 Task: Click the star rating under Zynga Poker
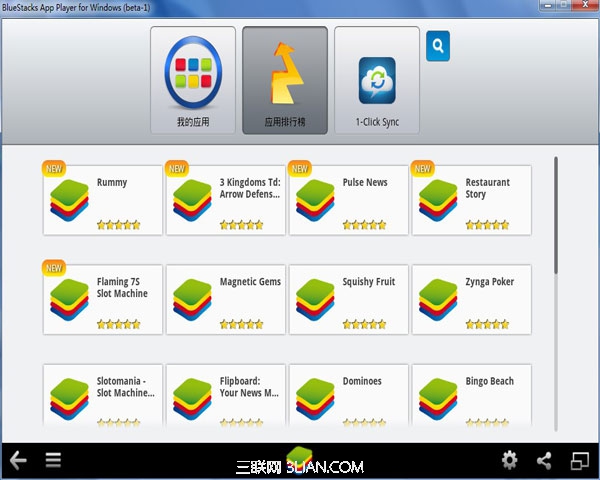(487, 325)
